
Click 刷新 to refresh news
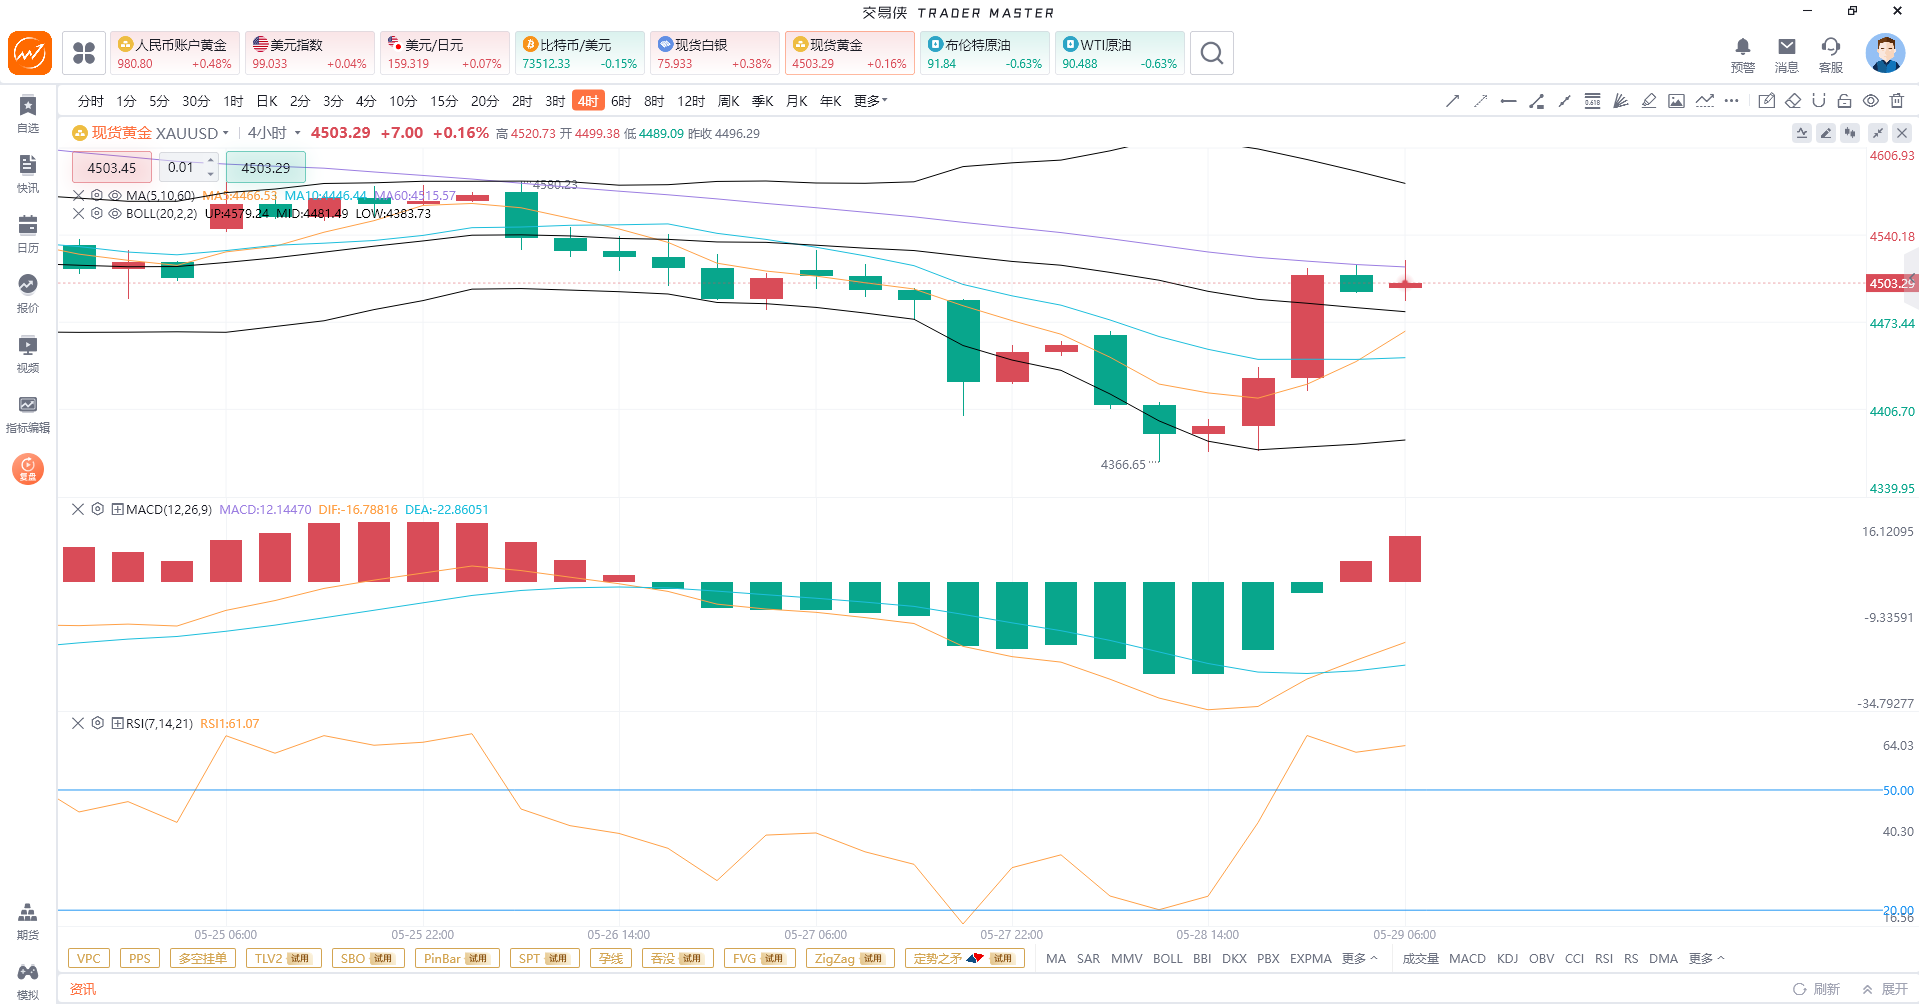[1817, 989]
